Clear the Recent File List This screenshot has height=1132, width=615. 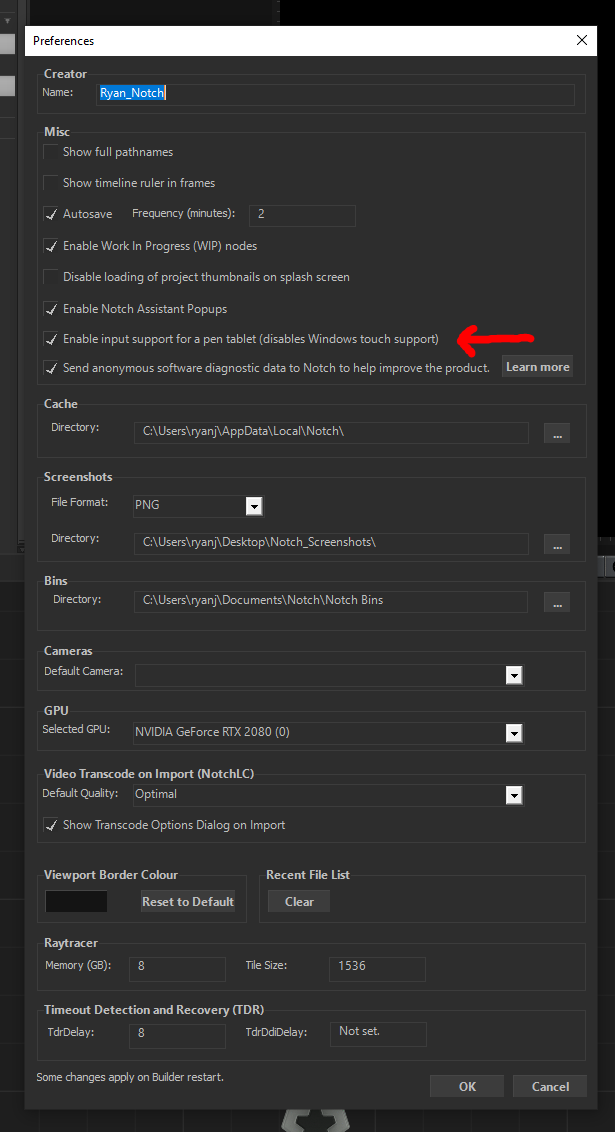pos(299,902)
